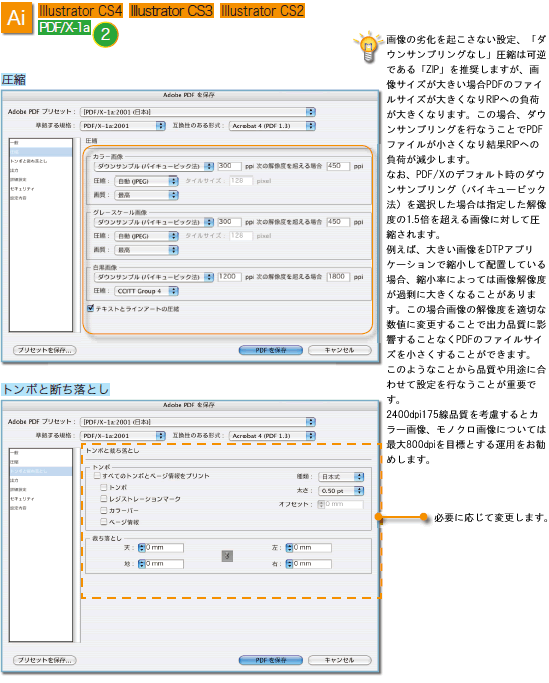
Task: Click プリセットを保存... in the トンボ dialog
Action: [x=45, y=660]
